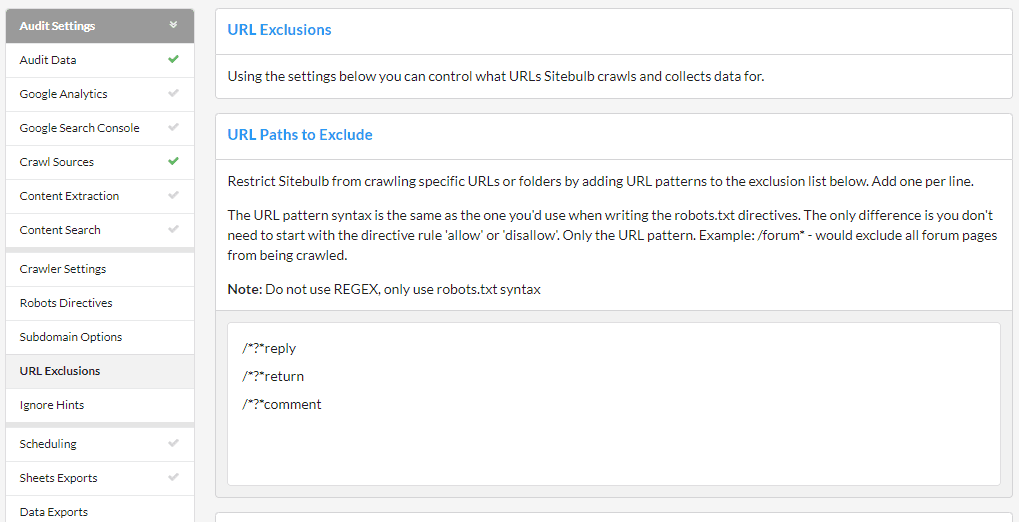
Task: Click the Content Extraction checkmark icon
Action: (174, 196)
